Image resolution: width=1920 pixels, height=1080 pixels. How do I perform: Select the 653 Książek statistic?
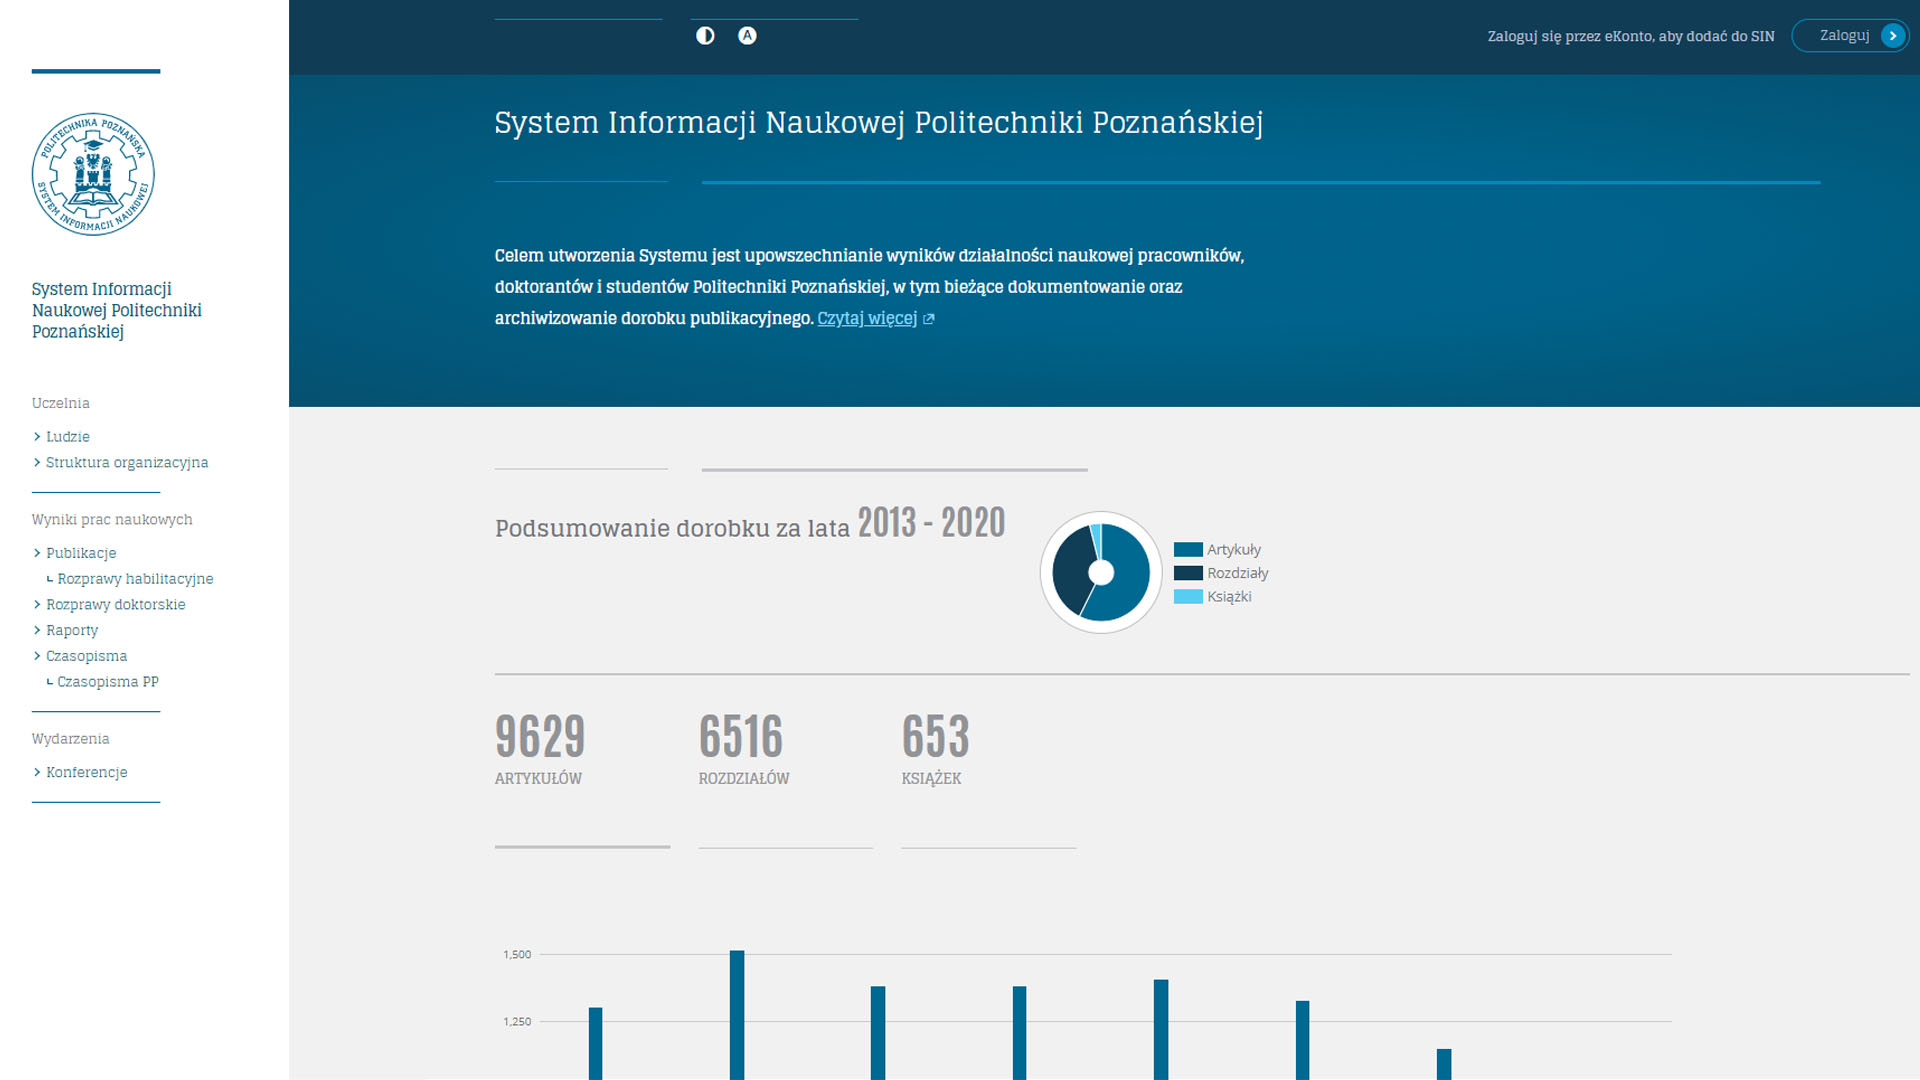(x=935, y=748)
